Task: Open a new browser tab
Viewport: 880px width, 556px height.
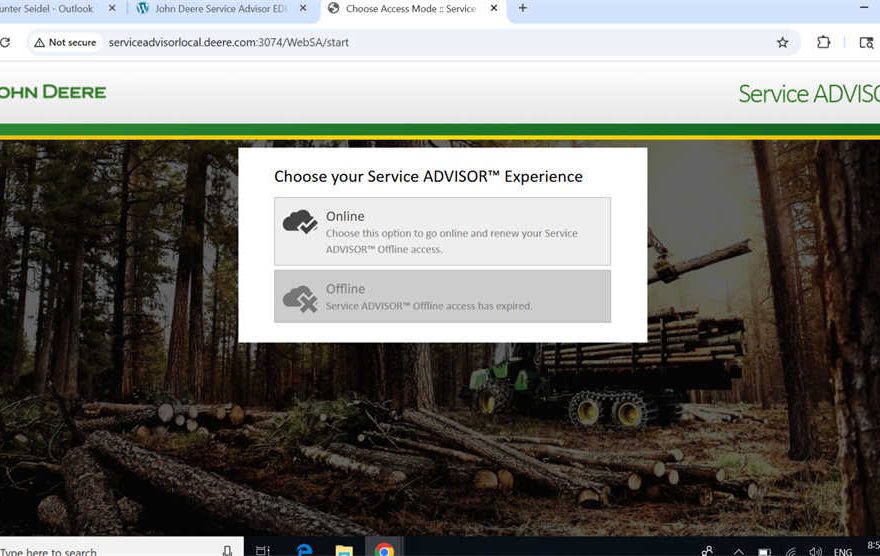Action: point(522,8)
